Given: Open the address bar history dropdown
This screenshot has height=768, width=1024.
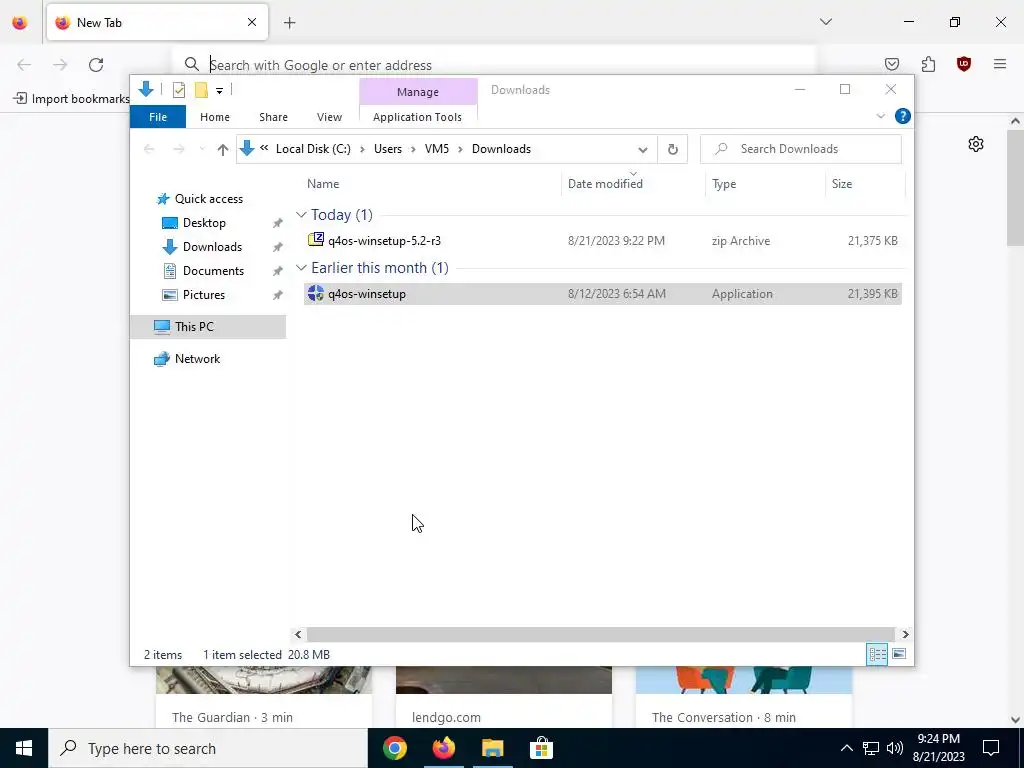Looking at the screenshot, I should [643, 150].
